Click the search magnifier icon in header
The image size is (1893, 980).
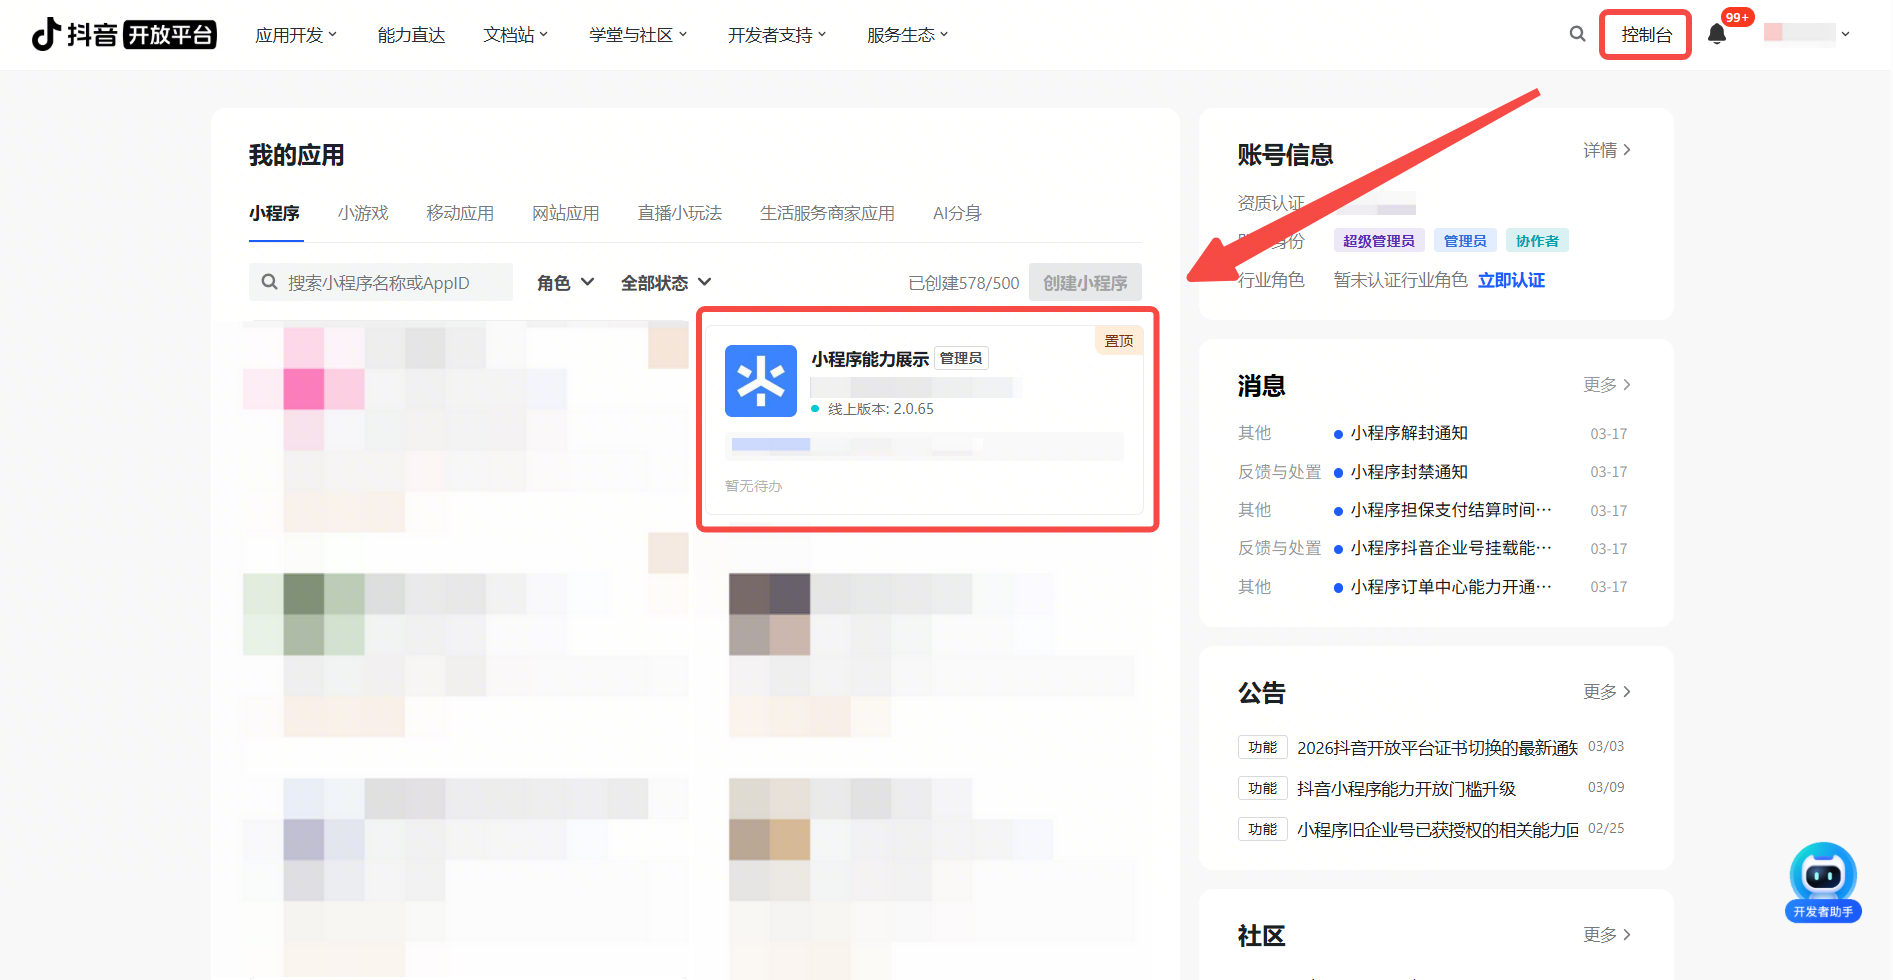(x=1577, y=34)
